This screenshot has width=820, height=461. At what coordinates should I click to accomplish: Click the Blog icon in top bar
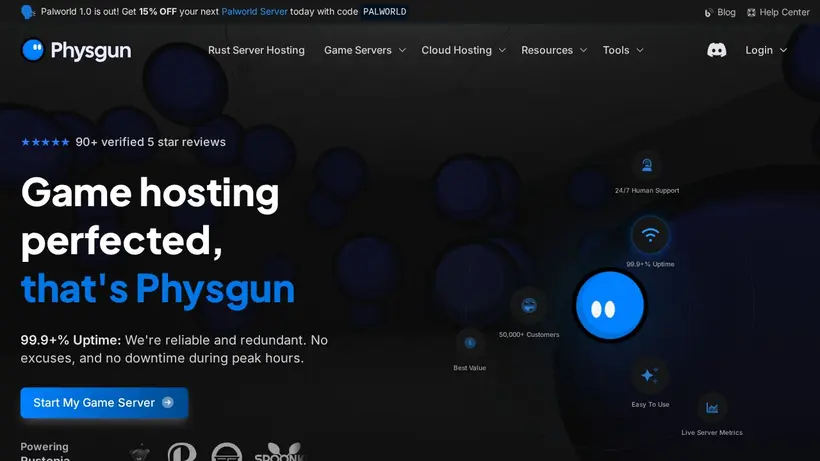(x=709, y=13)
